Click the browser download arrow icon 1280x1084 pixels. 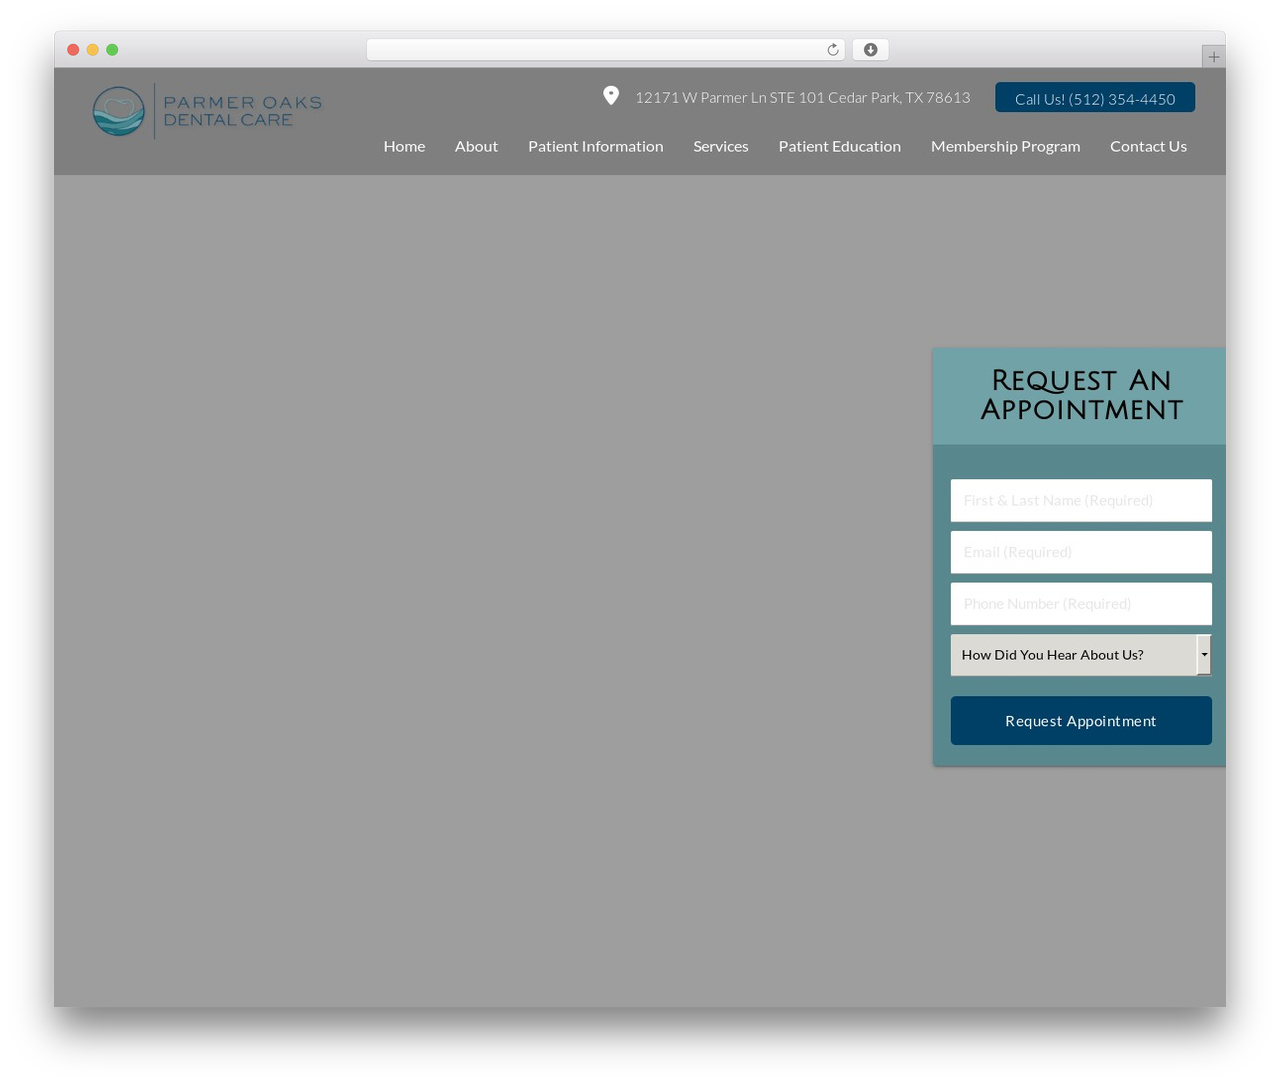tap(870, 50)
